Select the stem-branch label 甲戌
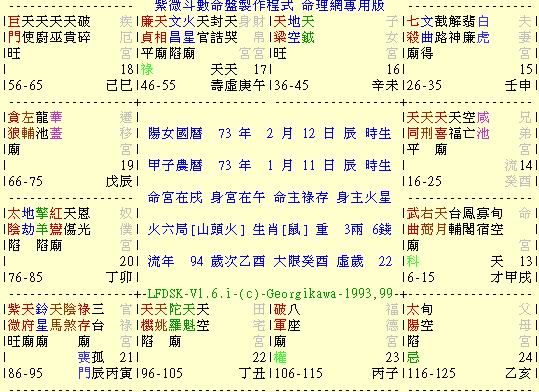The width and height of the screenshot is (539, 392). pyautogui.click(x=518, y=277)
